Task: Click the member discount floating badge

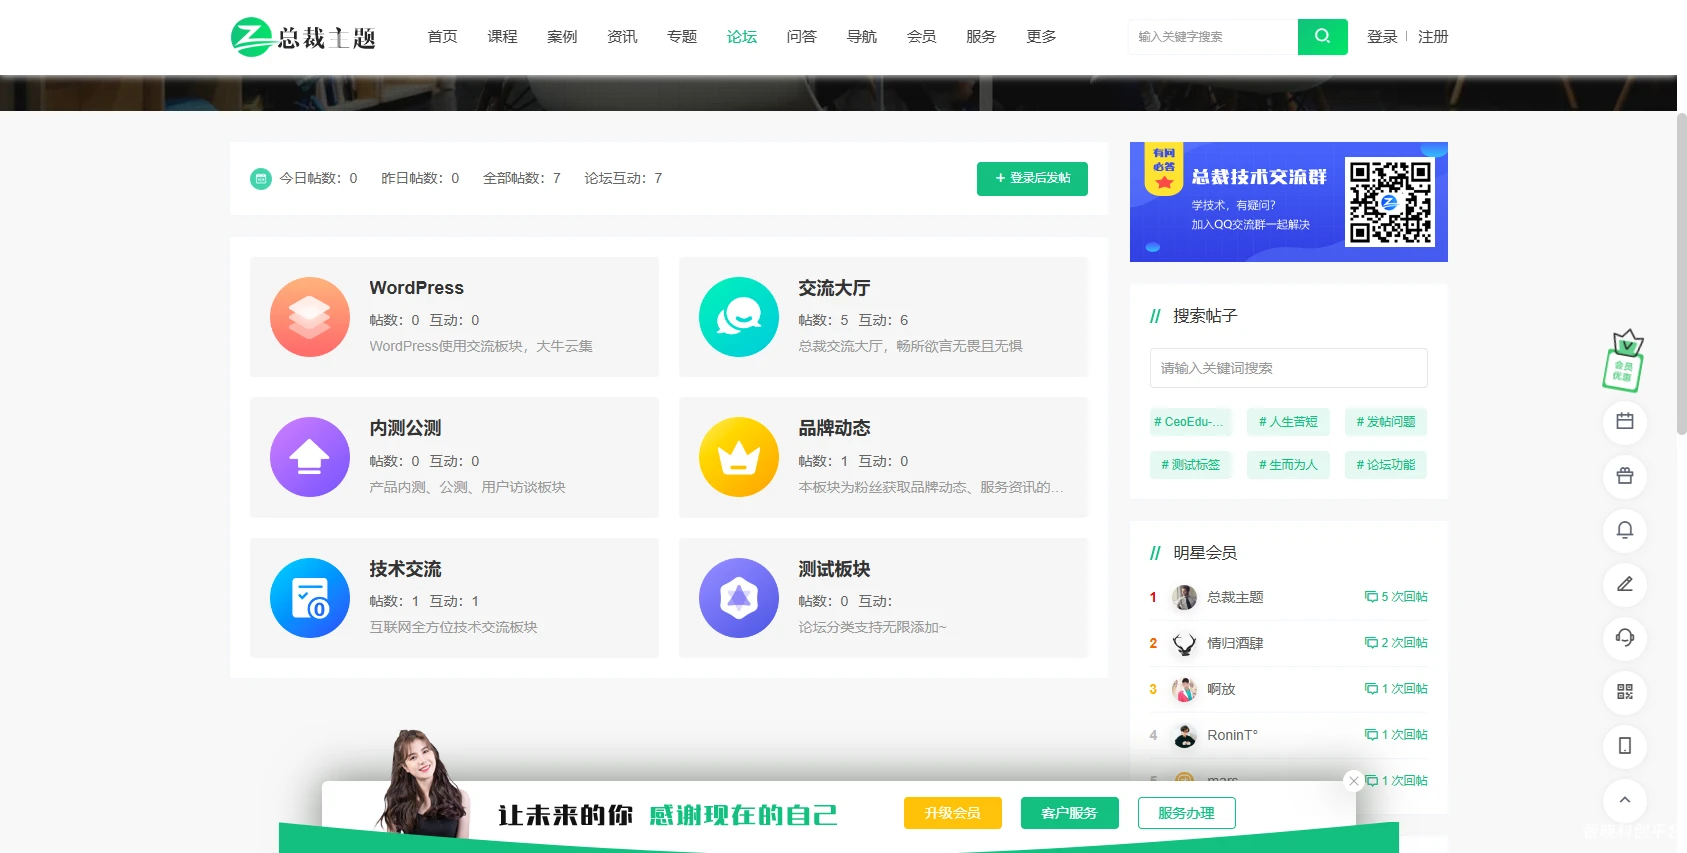Action: tap(1624, 361)
